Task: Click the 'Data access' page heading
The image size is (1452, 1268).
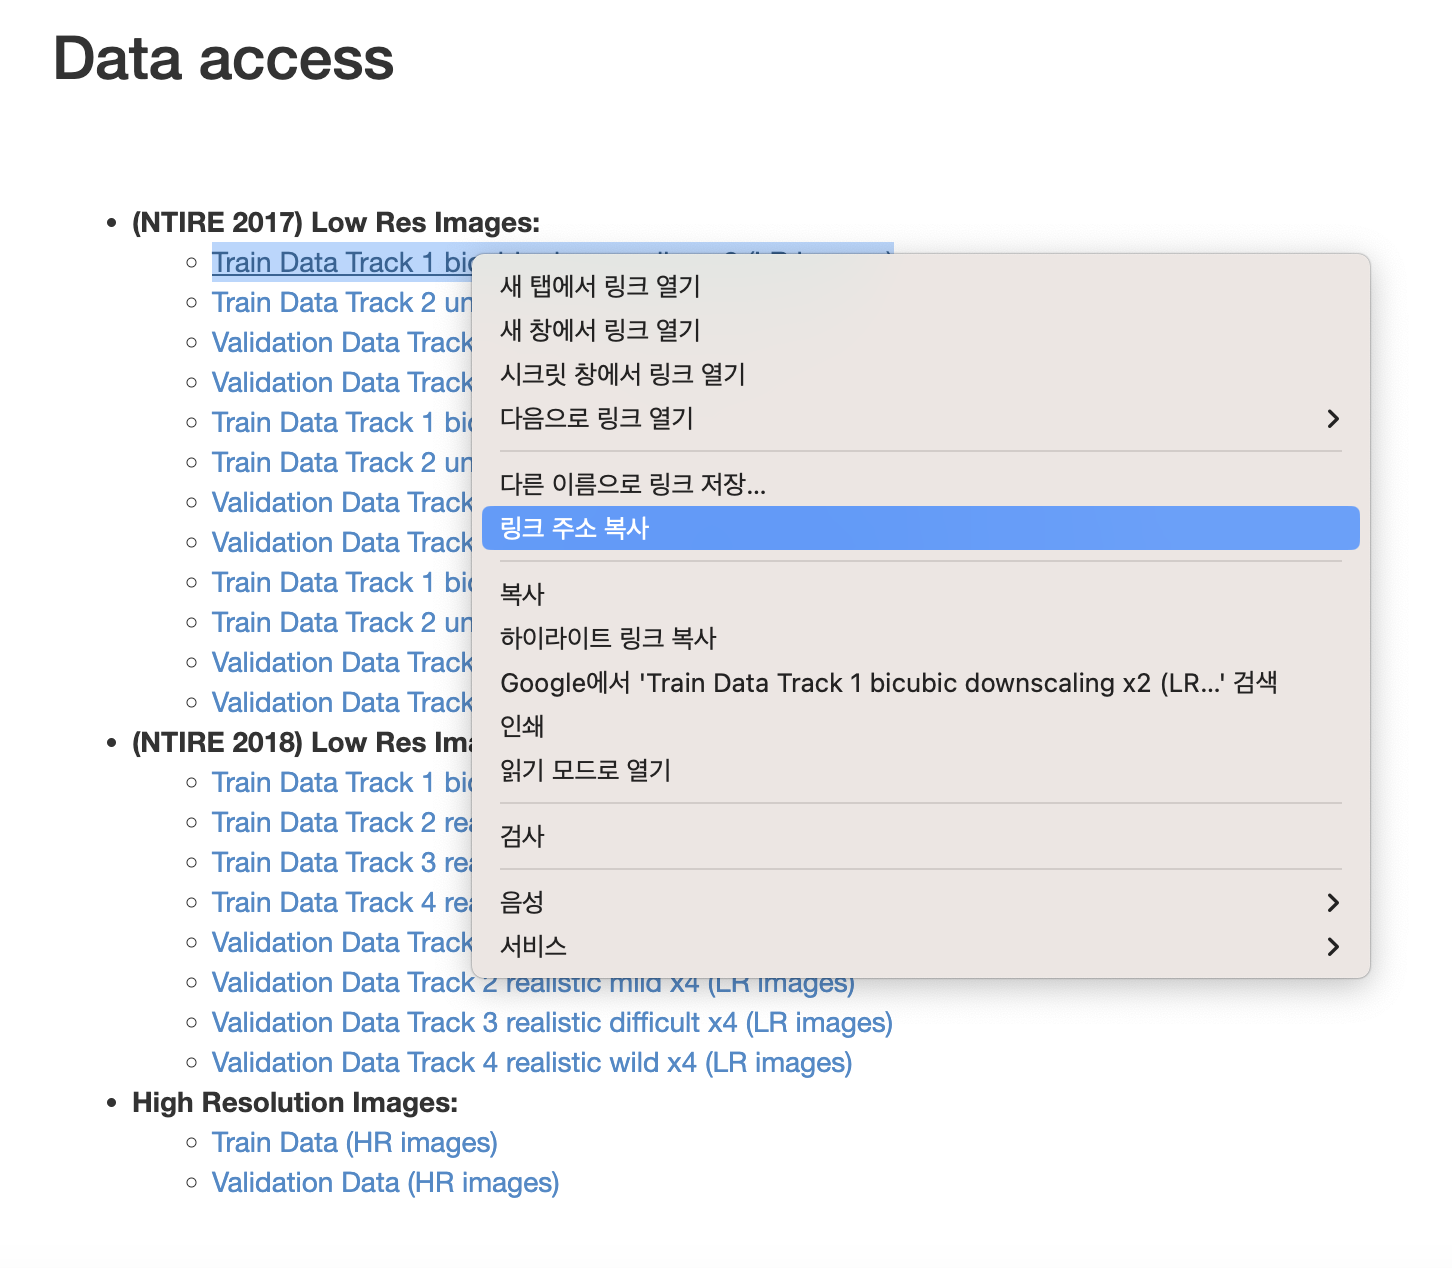Action: tap(223, 58)
